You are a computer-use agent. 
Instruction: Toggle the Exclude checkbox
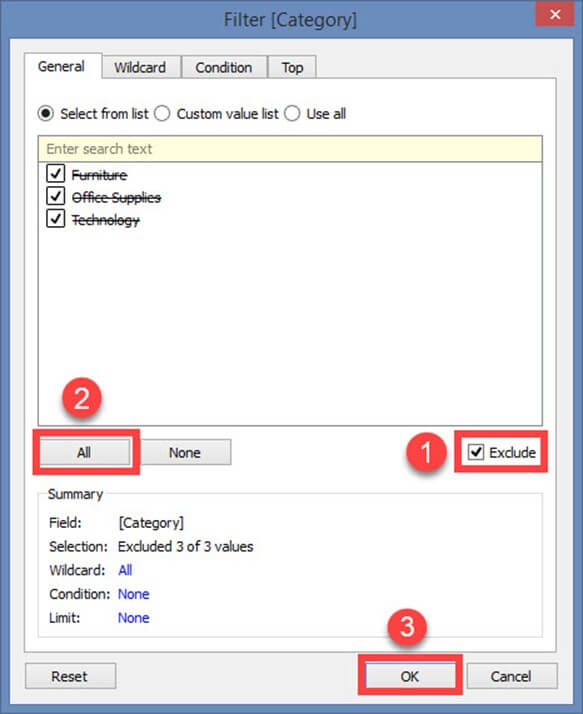tap(476, 452)
